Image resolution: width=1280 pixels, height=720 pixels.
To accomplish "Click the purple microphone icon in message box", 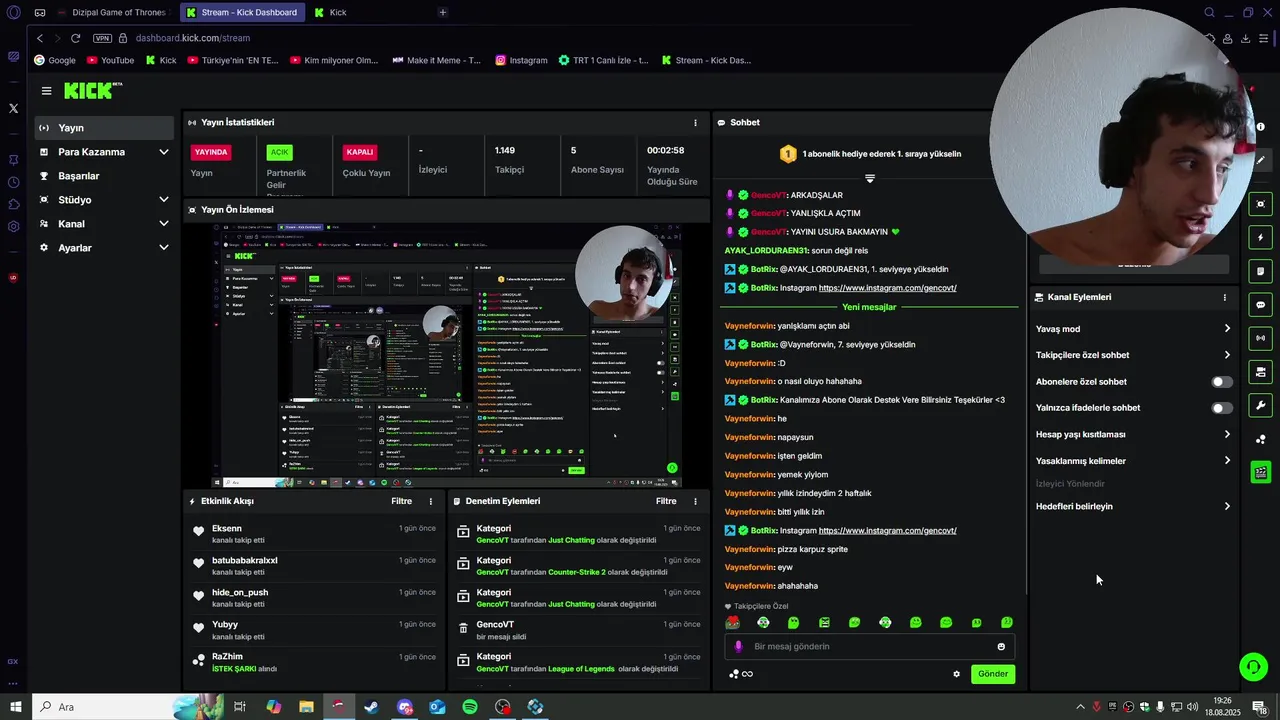I will 739,646.
